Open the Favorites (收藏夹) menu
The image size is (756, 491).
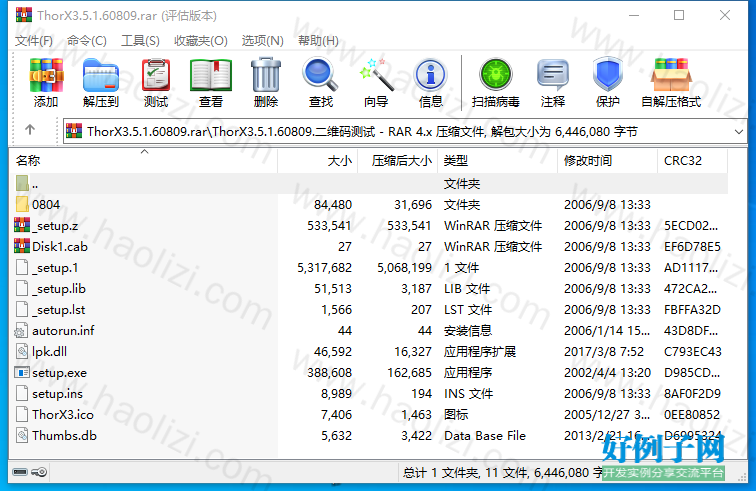pos(201,41)
